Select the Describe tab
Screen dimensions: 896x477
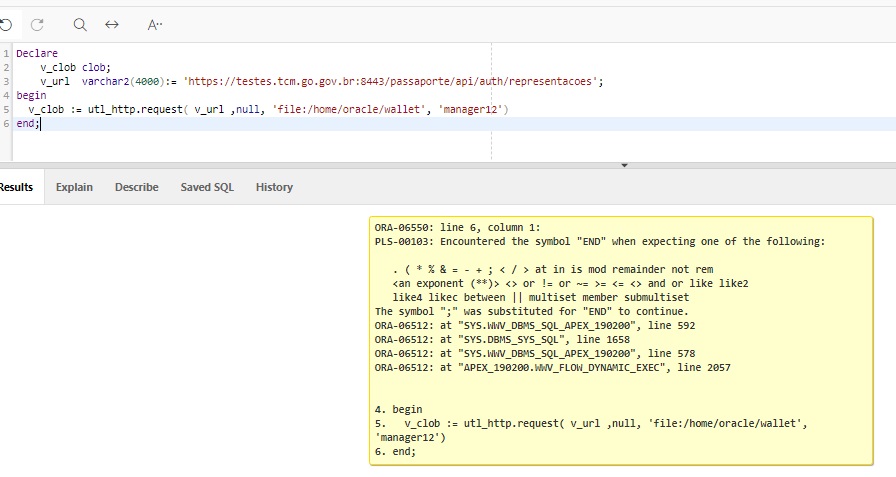pos(136,187)
